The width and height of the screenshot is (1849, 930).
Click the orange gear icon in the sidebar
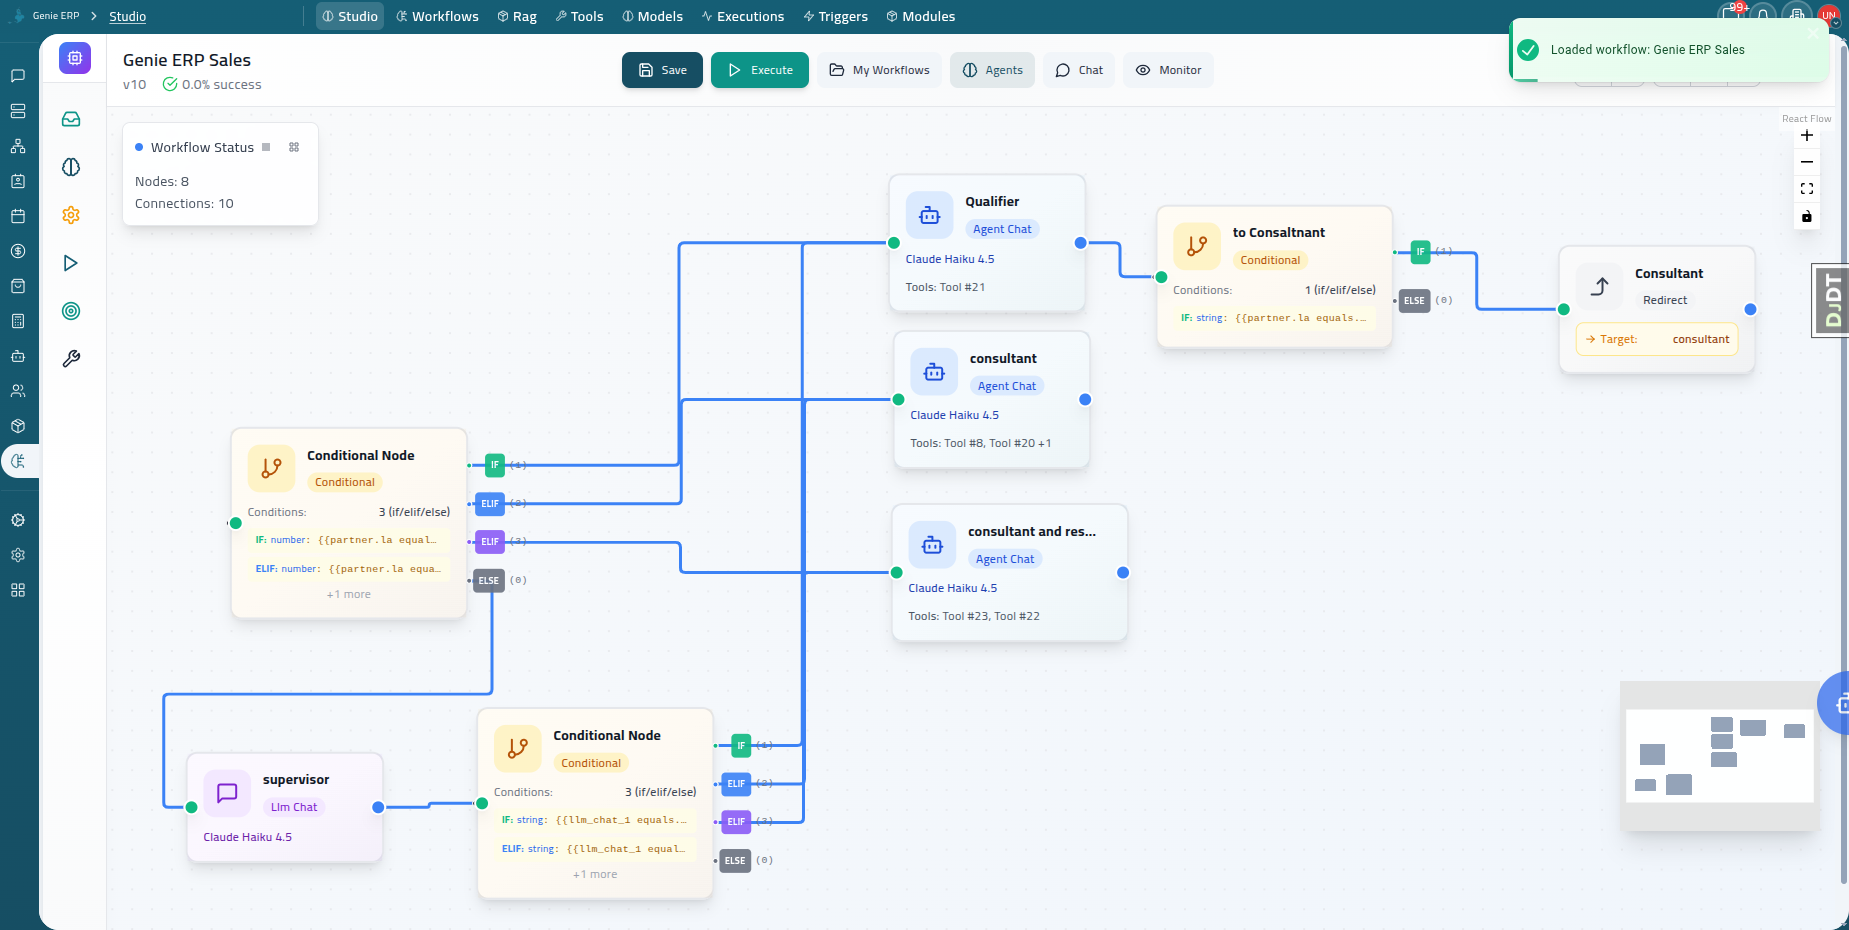[x=71, y=214]
